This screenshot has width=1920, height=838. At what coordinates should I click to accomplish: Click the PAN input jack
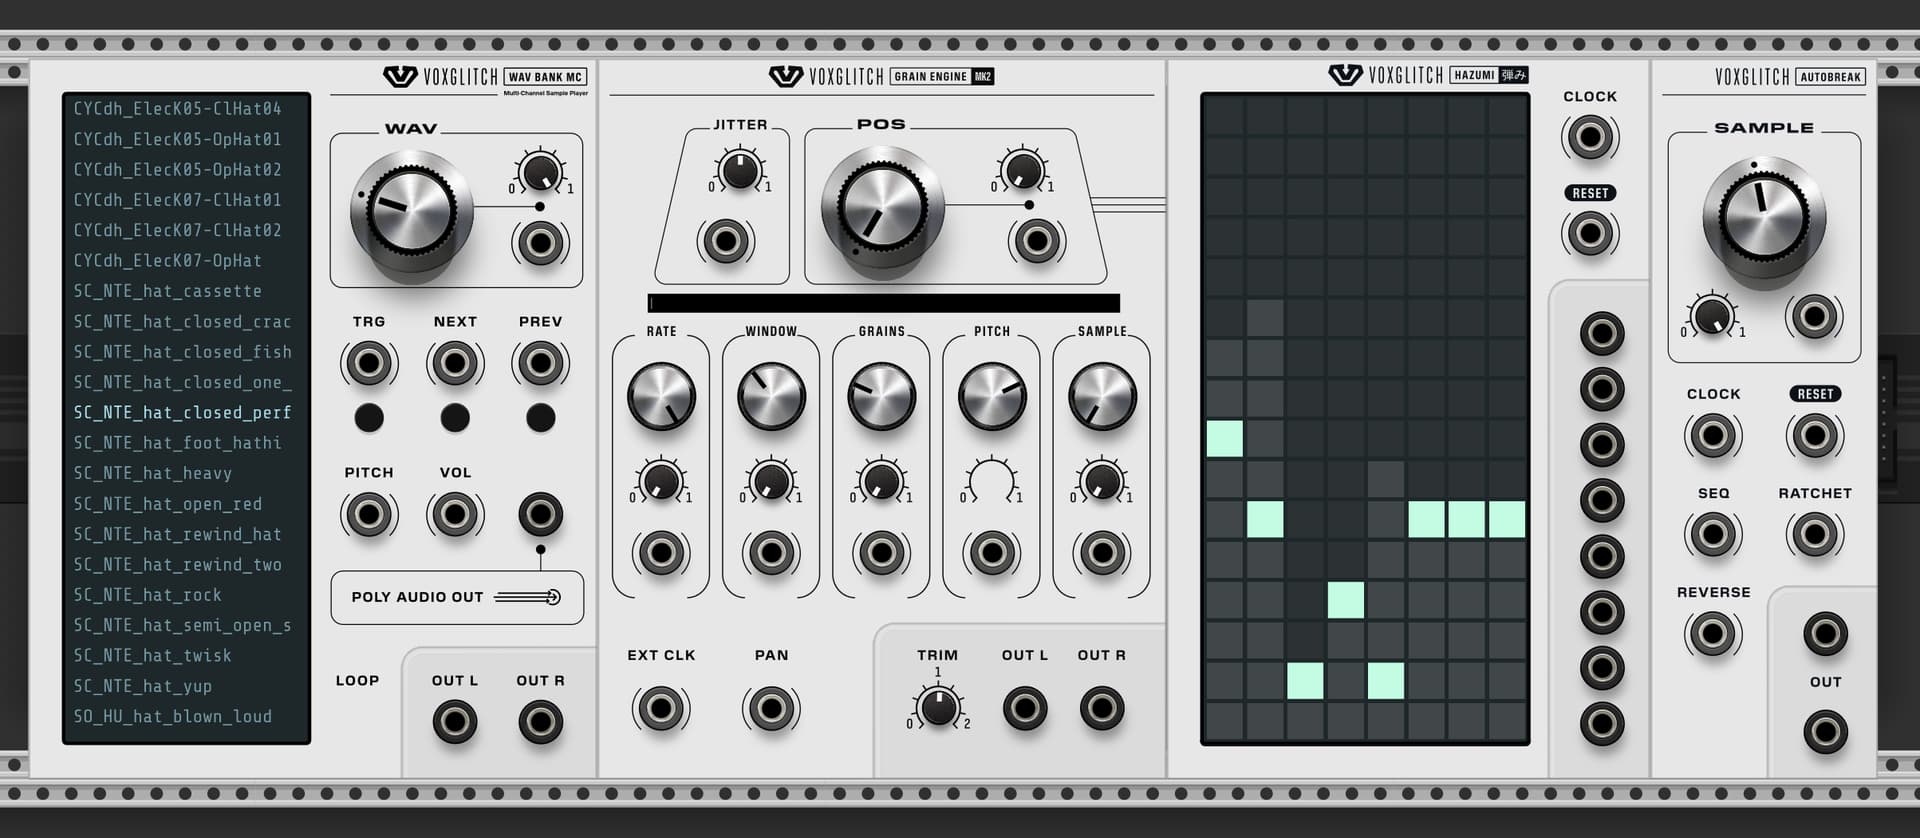771,708
